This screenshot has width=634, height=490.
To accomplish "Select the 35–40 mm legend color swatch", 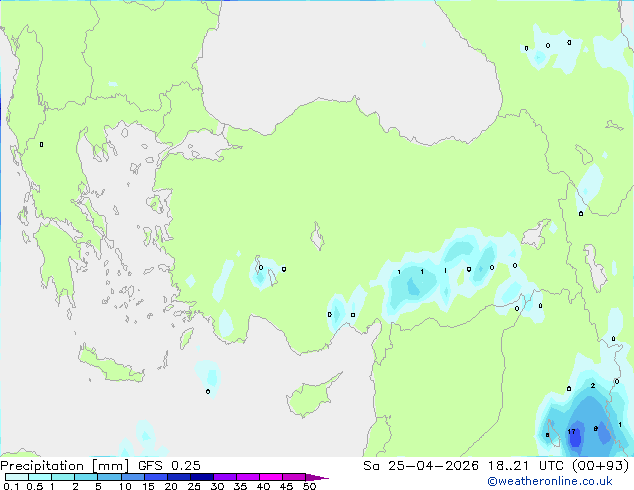I will click(x=248, y=477).
